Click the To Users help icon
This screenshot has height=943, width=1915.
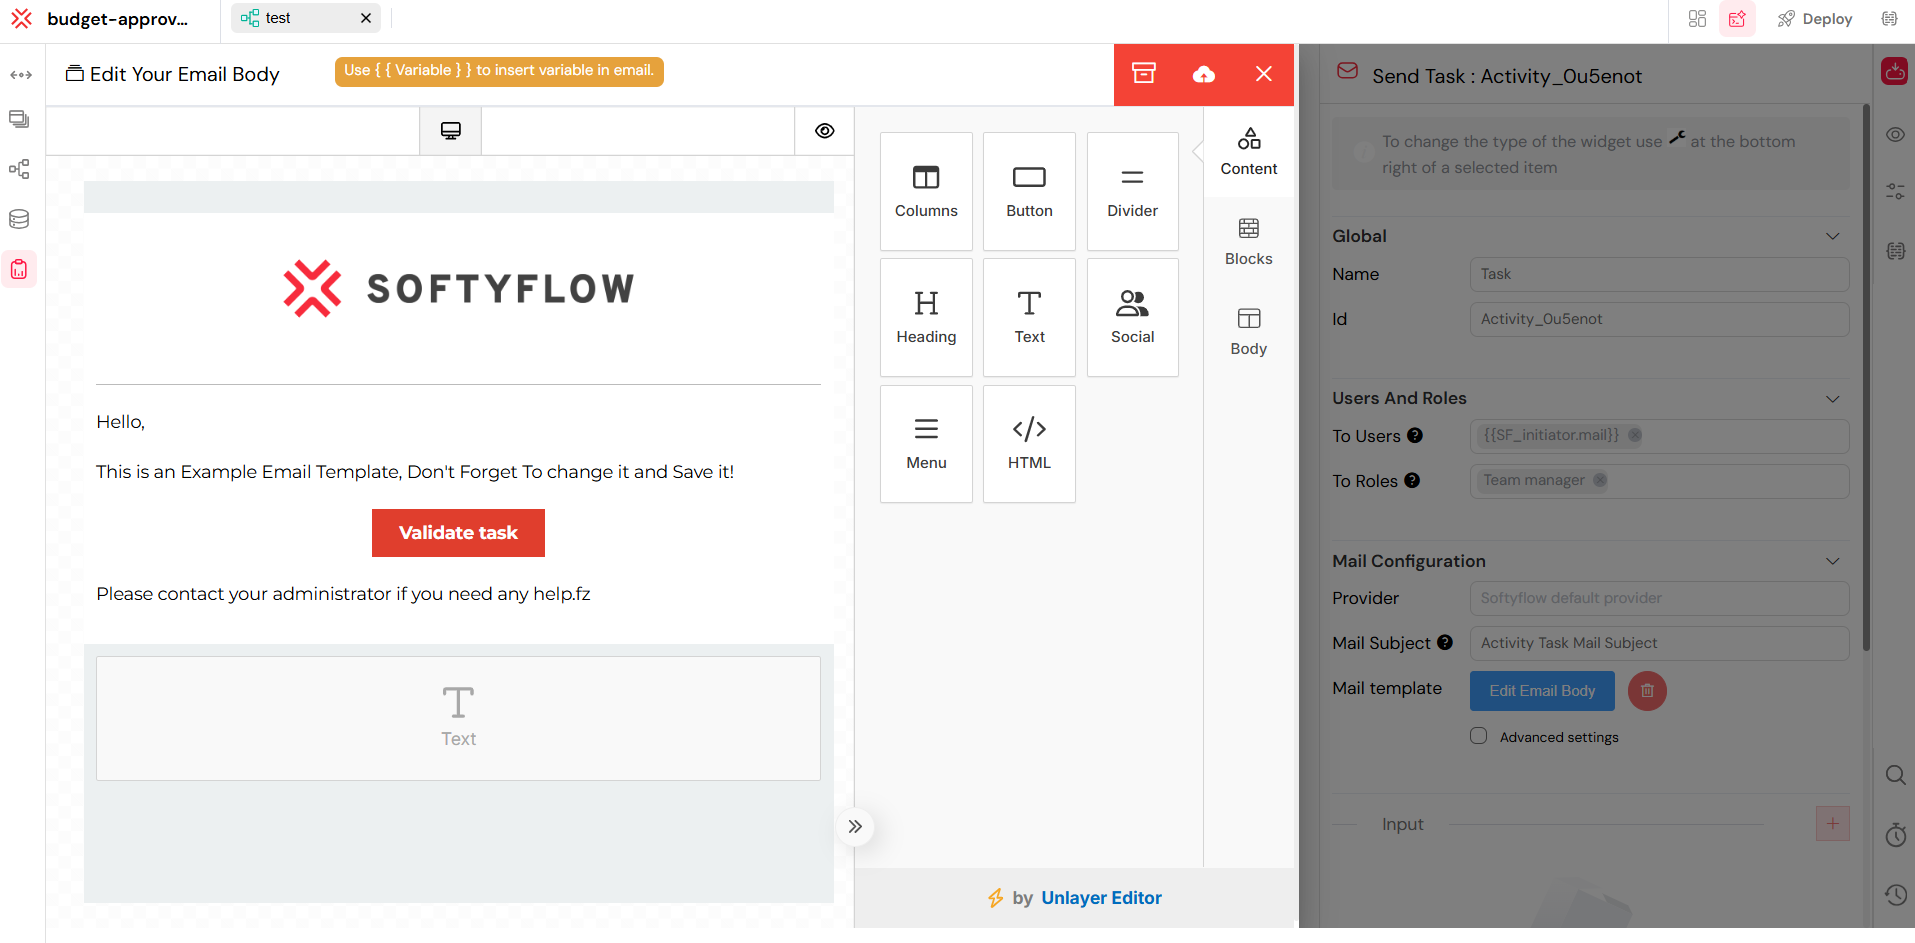pyautogui.click(x=1415, y=435)
